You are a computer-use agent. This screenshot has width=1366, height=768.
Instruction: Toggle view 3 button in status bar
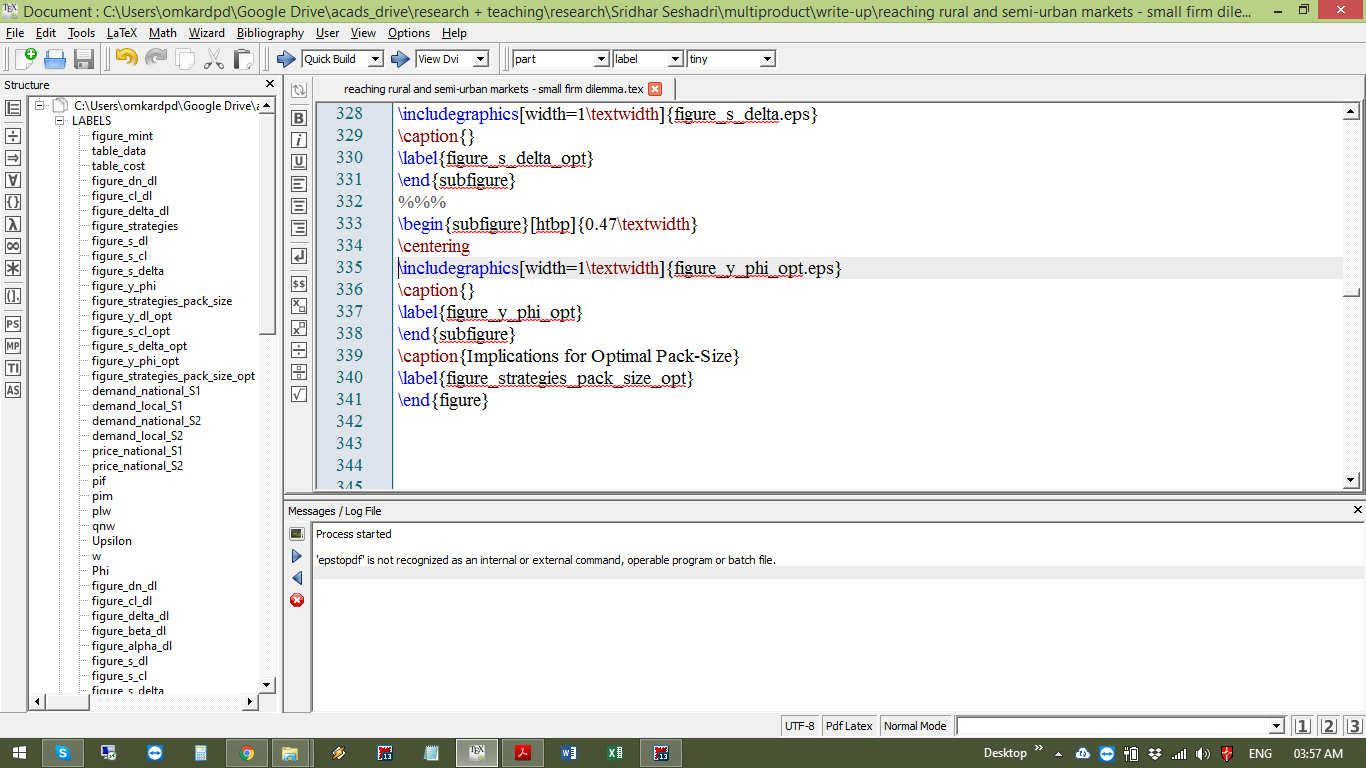coord(1354,726)
